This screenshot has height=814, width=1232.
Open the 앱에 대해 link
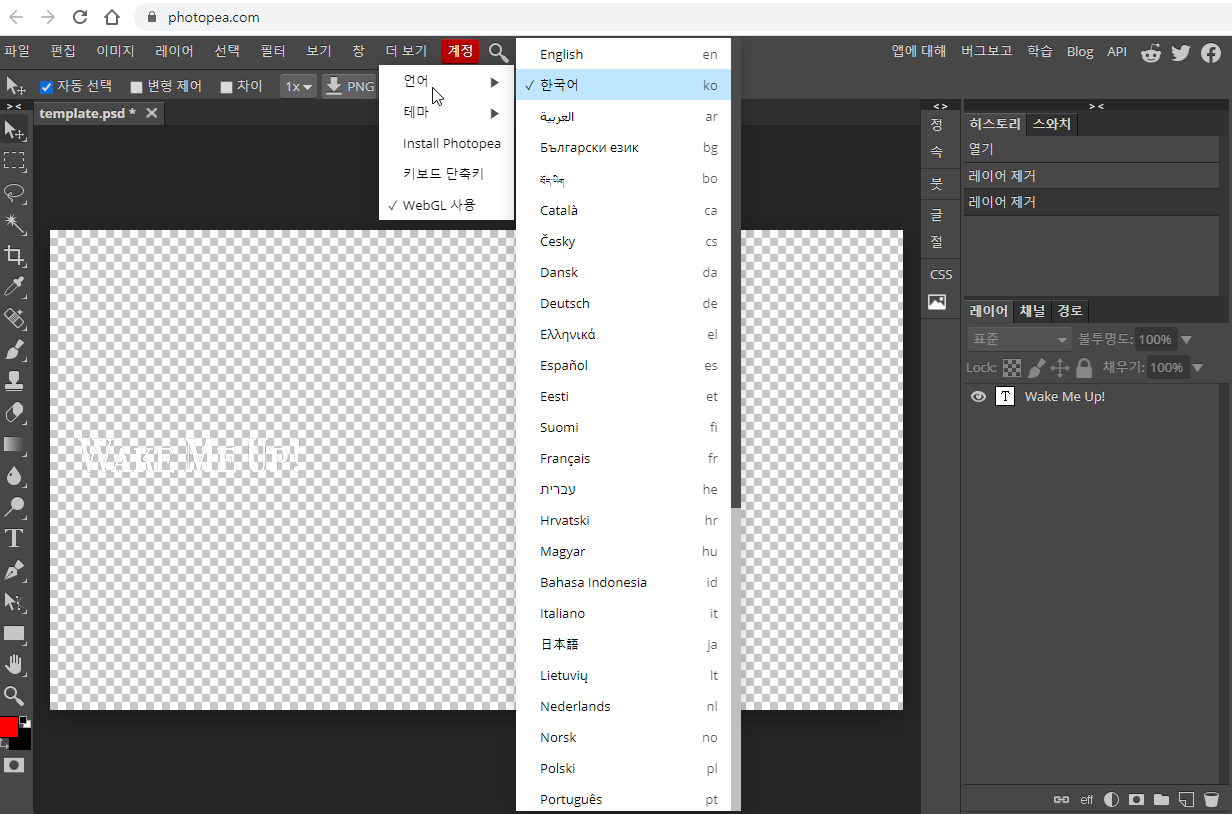918,51
